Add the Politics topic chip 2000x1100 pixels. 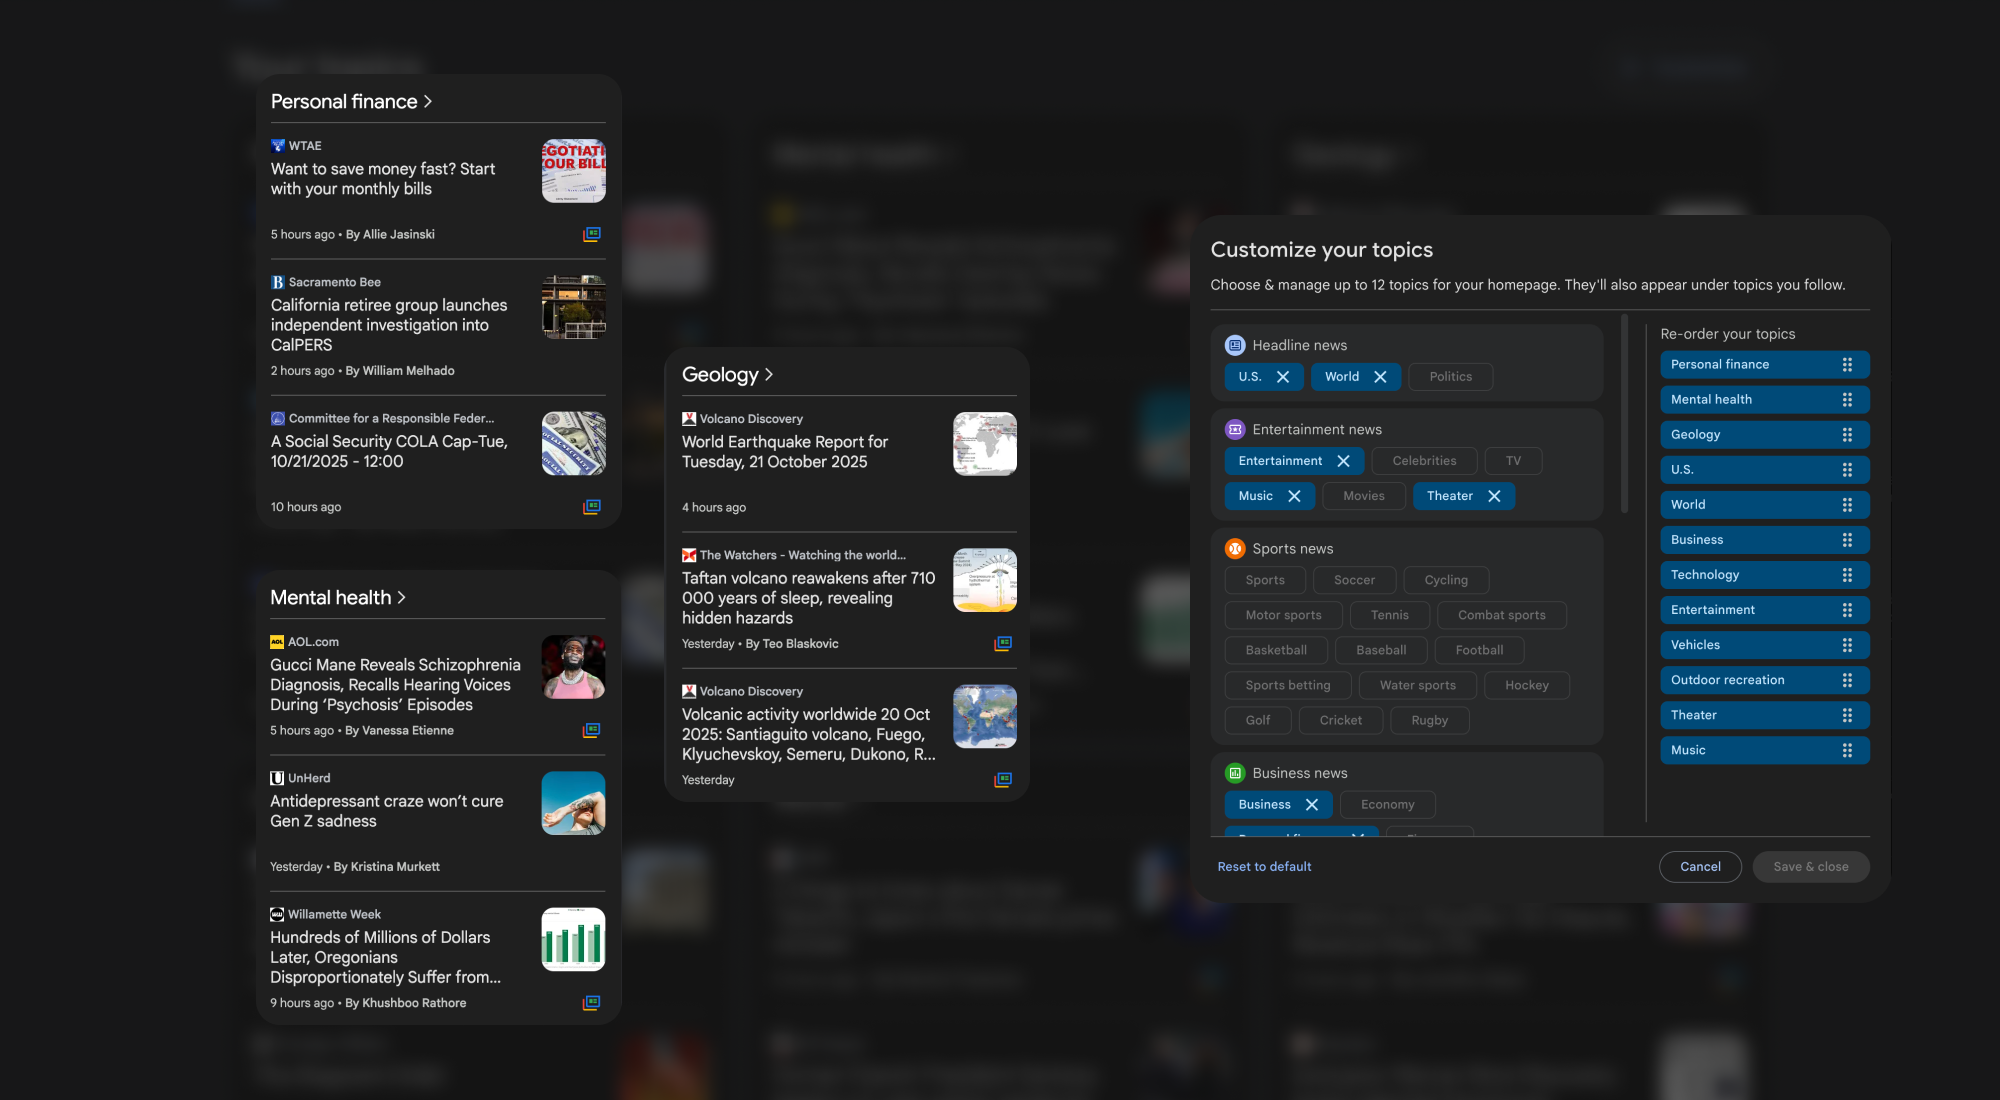click(1450, 377)
